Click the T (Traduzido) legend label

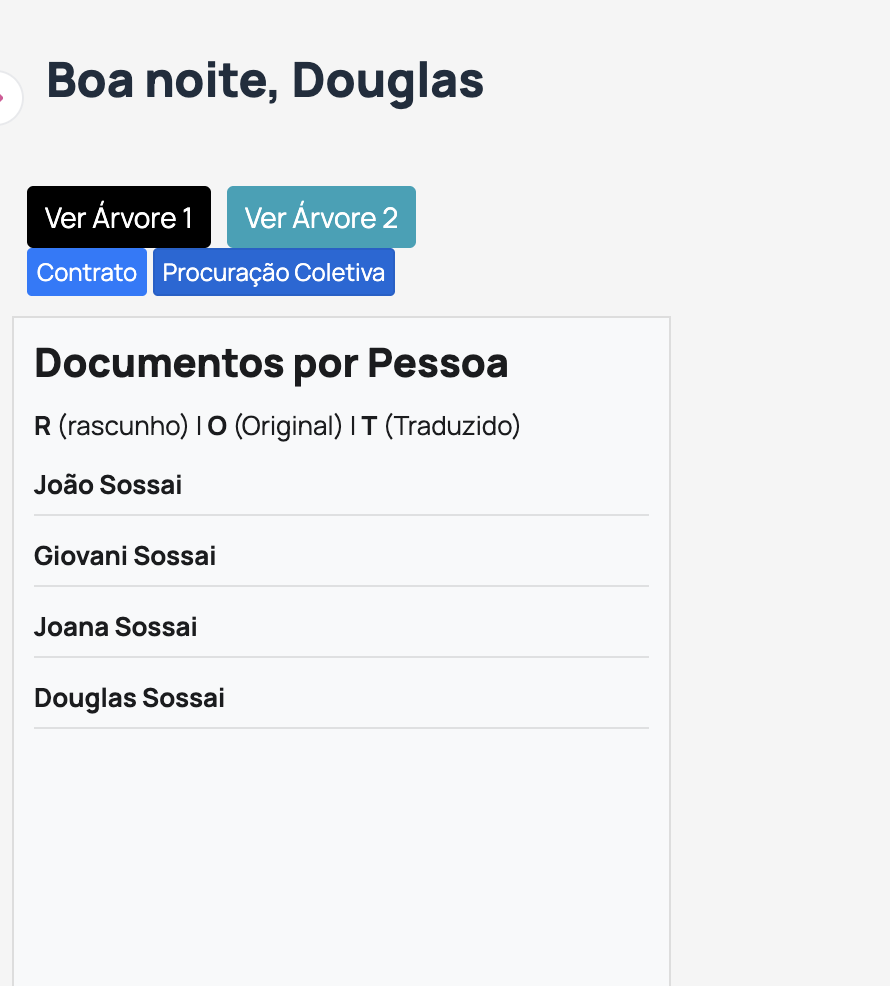[441, 426]
